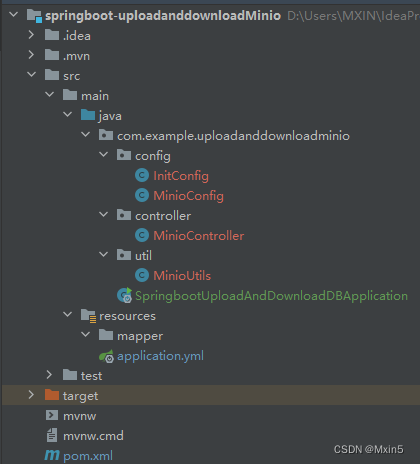
Task: Collapse the resources folder chevron
Action: tap(68, 315)
